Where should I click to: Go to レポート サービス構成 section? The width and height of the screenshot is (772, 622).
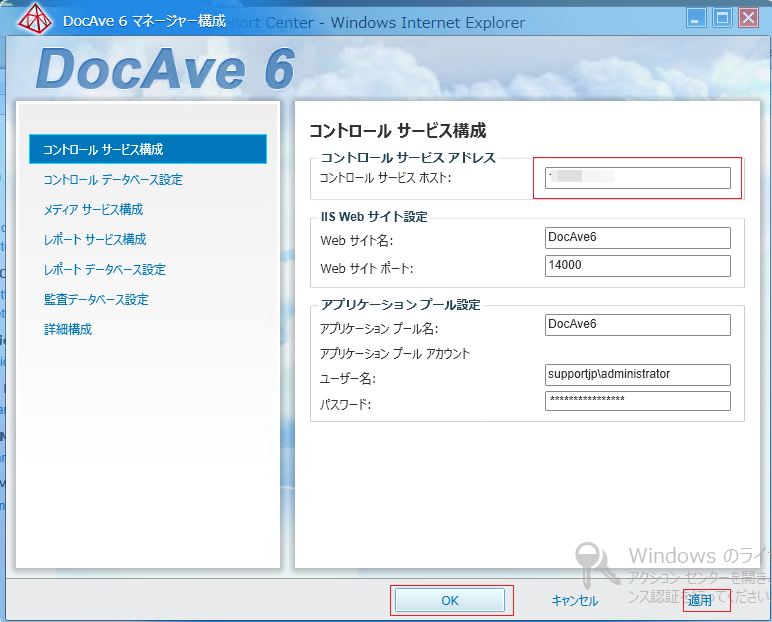(95, 239)
